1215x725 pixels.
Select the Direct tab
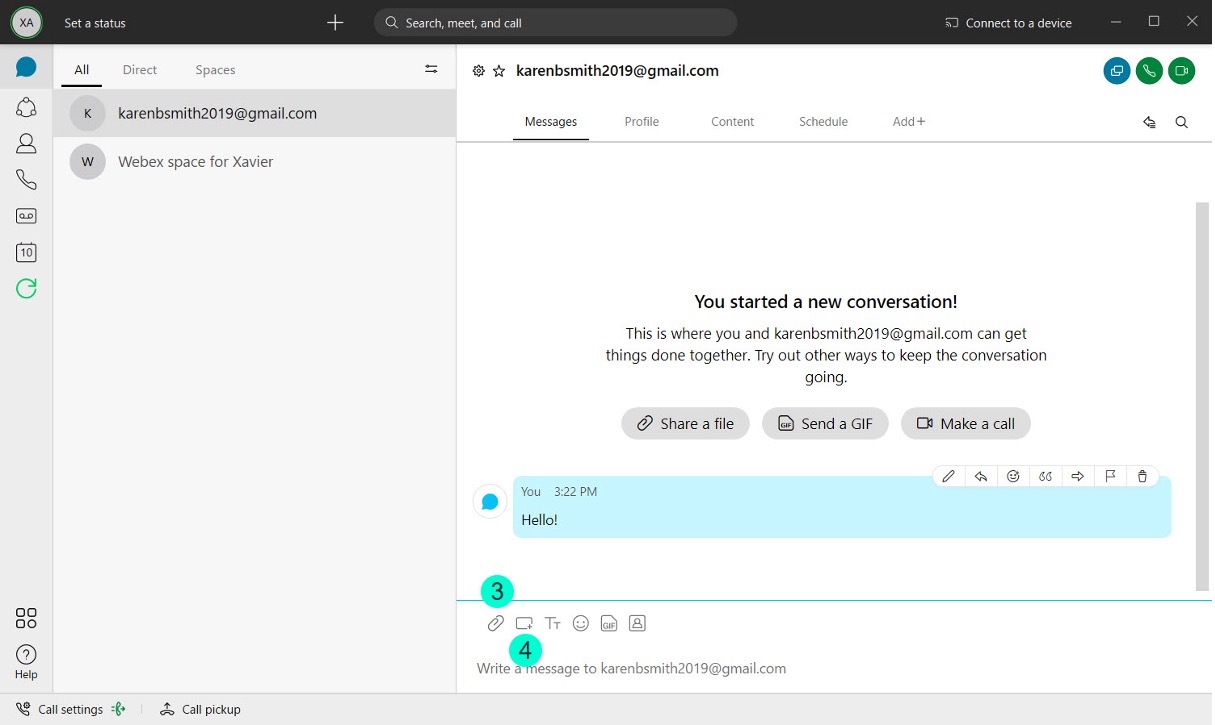(x=140, y=70)
